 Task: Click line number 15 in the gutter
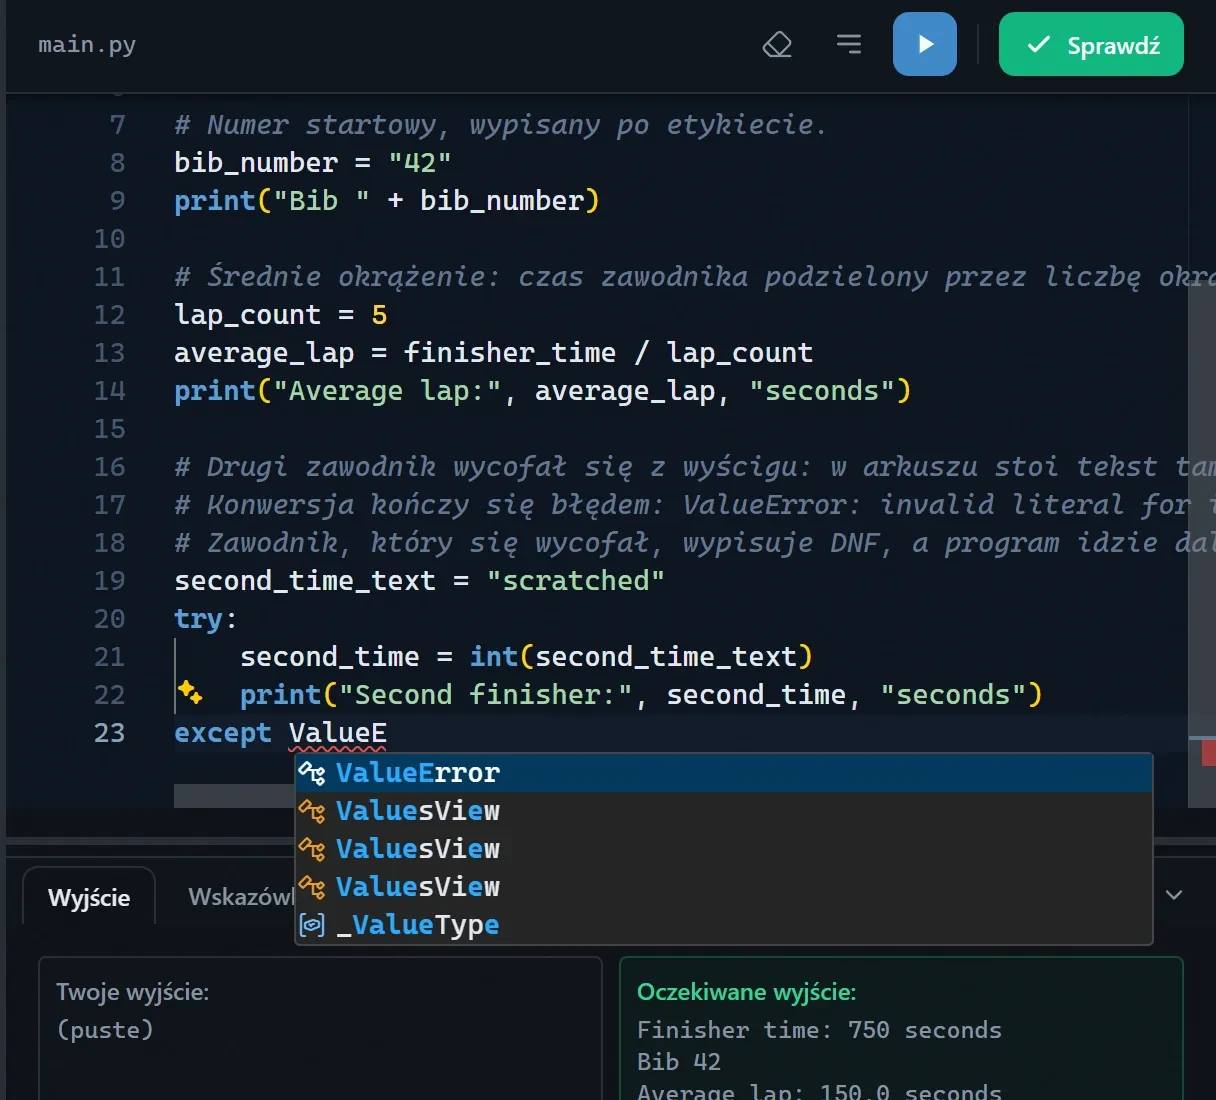coord(110,429)
